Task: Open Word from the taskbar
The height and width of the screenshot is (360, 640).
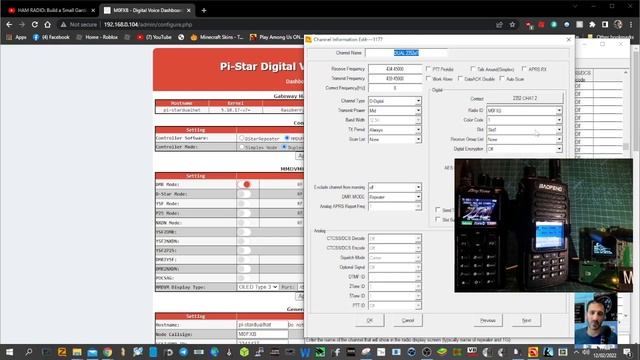Action: 305,352
